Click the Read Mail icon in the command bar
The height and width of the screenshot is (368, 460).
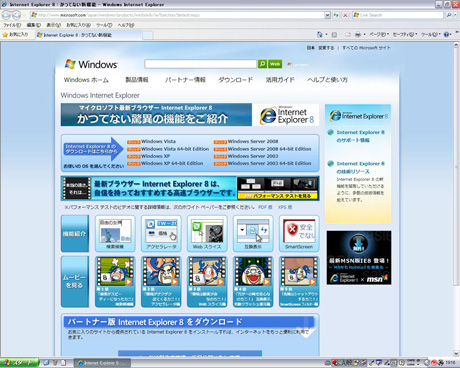[348, 34]
